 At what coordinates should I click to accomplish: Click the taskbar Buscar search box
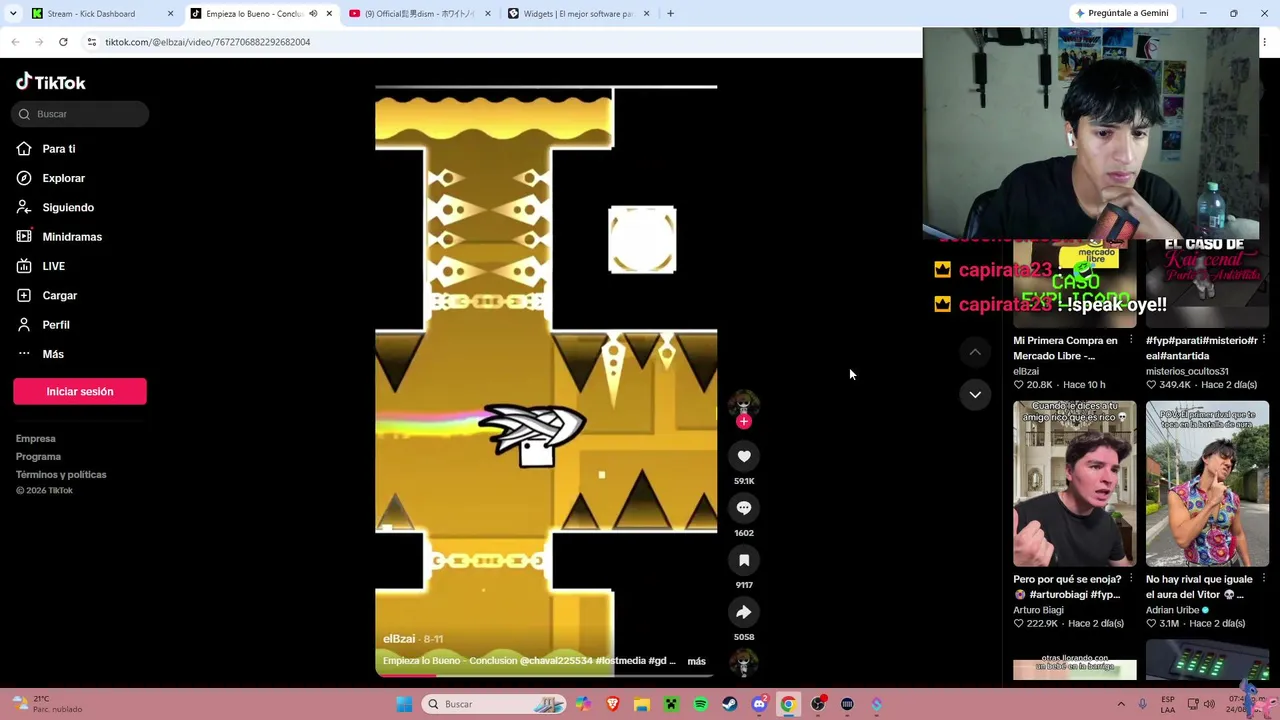coord(494,704)
